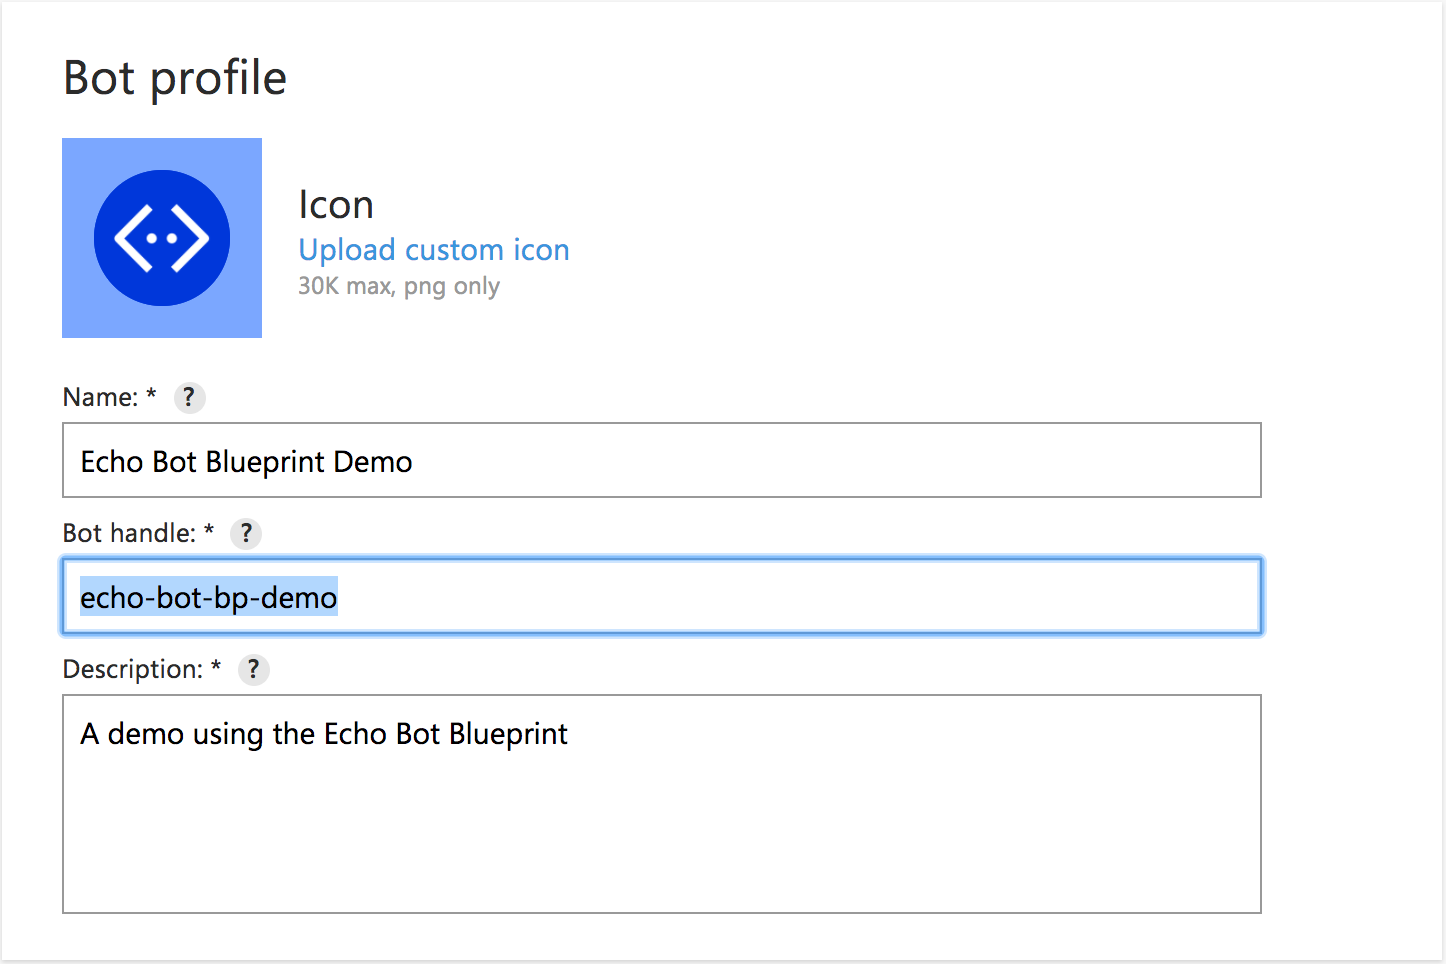
Task: Click the "Name:" field label
Action: [100, 398]
